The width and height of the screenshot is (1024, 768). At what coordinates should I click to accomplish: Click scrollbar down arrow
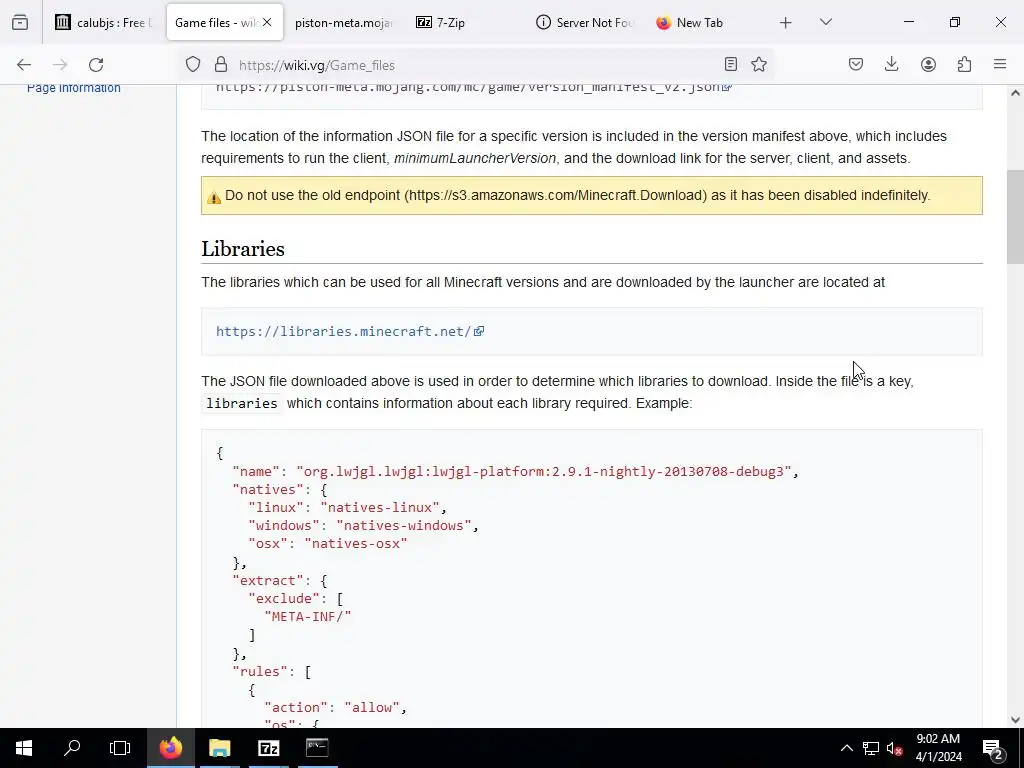click(x=1015, y=720)
